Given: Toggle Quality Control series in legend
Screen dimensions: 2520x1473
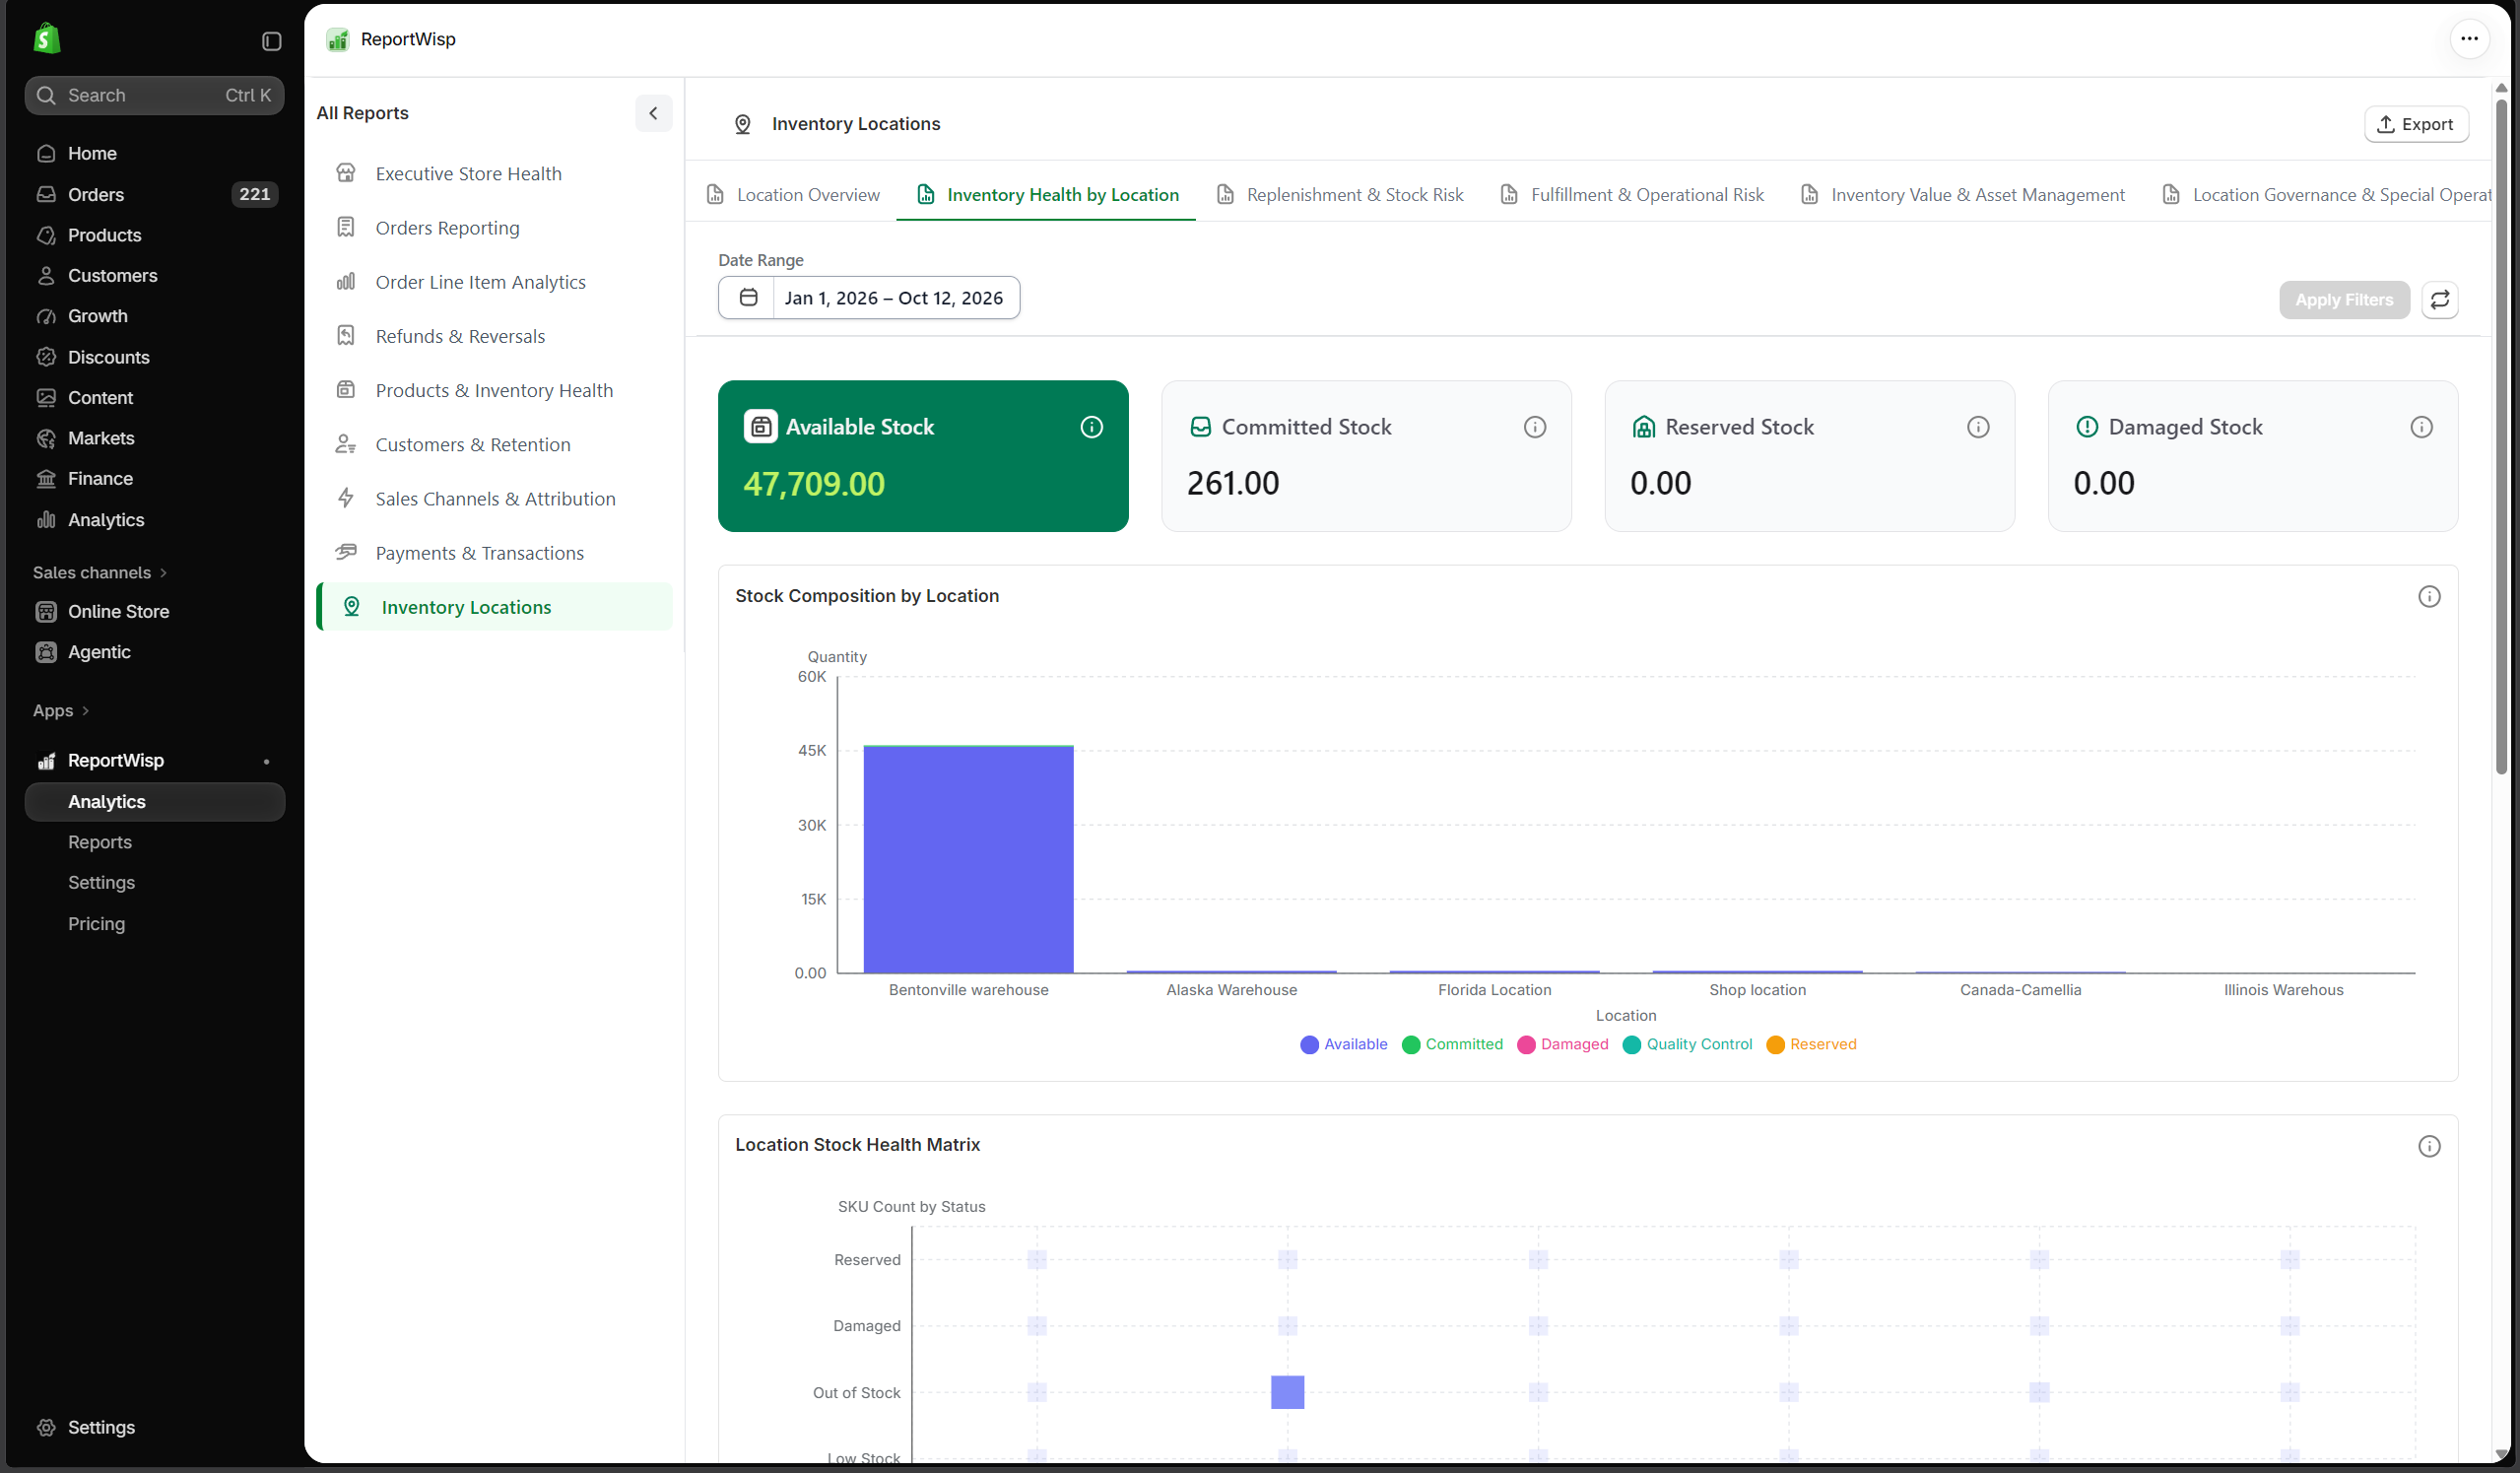Looking at the screenshot, I should pos(1687,1044).
